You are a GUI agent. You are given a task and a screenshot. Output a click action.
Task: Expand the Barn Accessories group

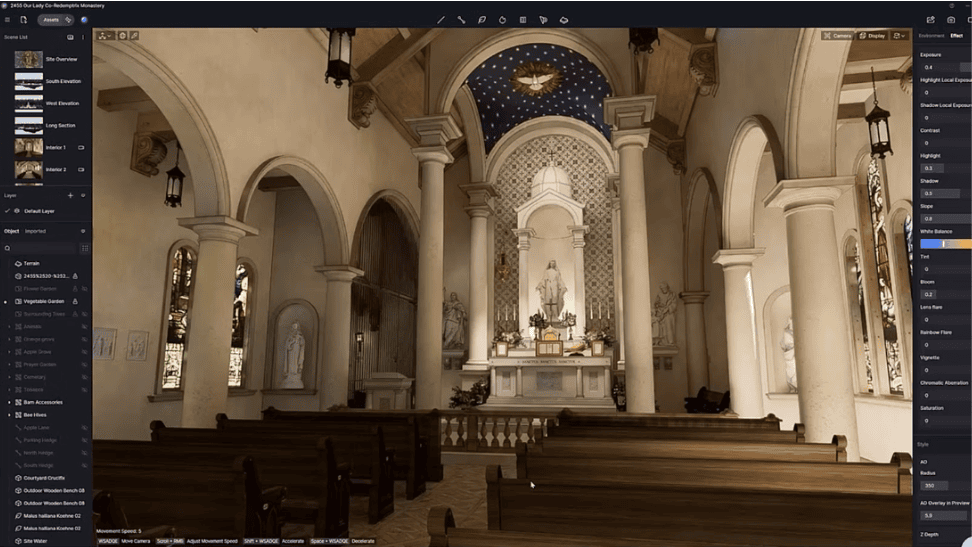tap(10, 402)
